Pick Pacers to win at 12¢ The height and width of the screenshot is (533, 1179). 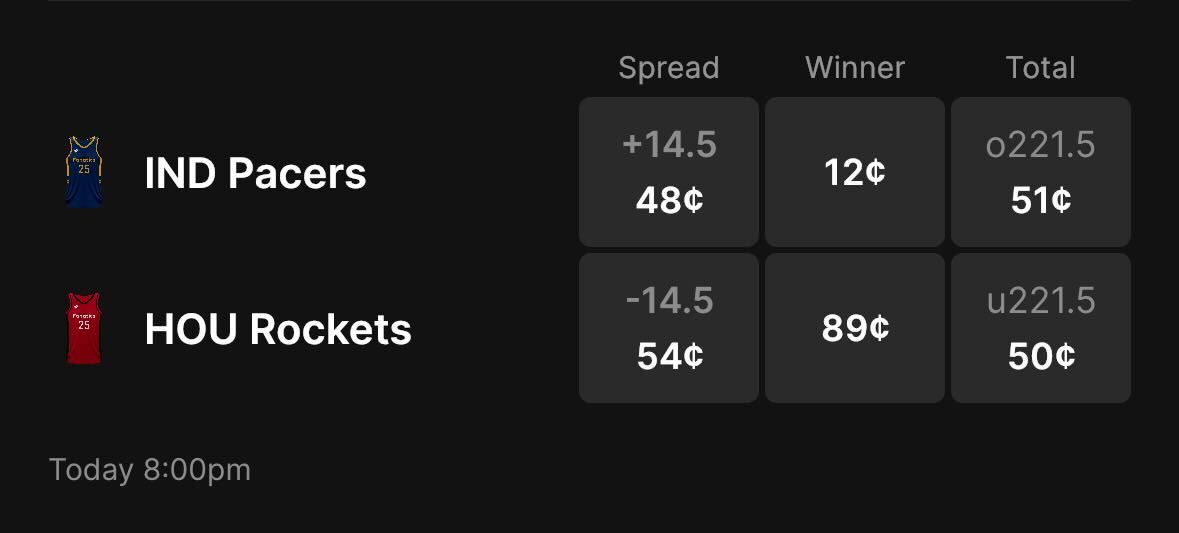click(x=855, y=172)
